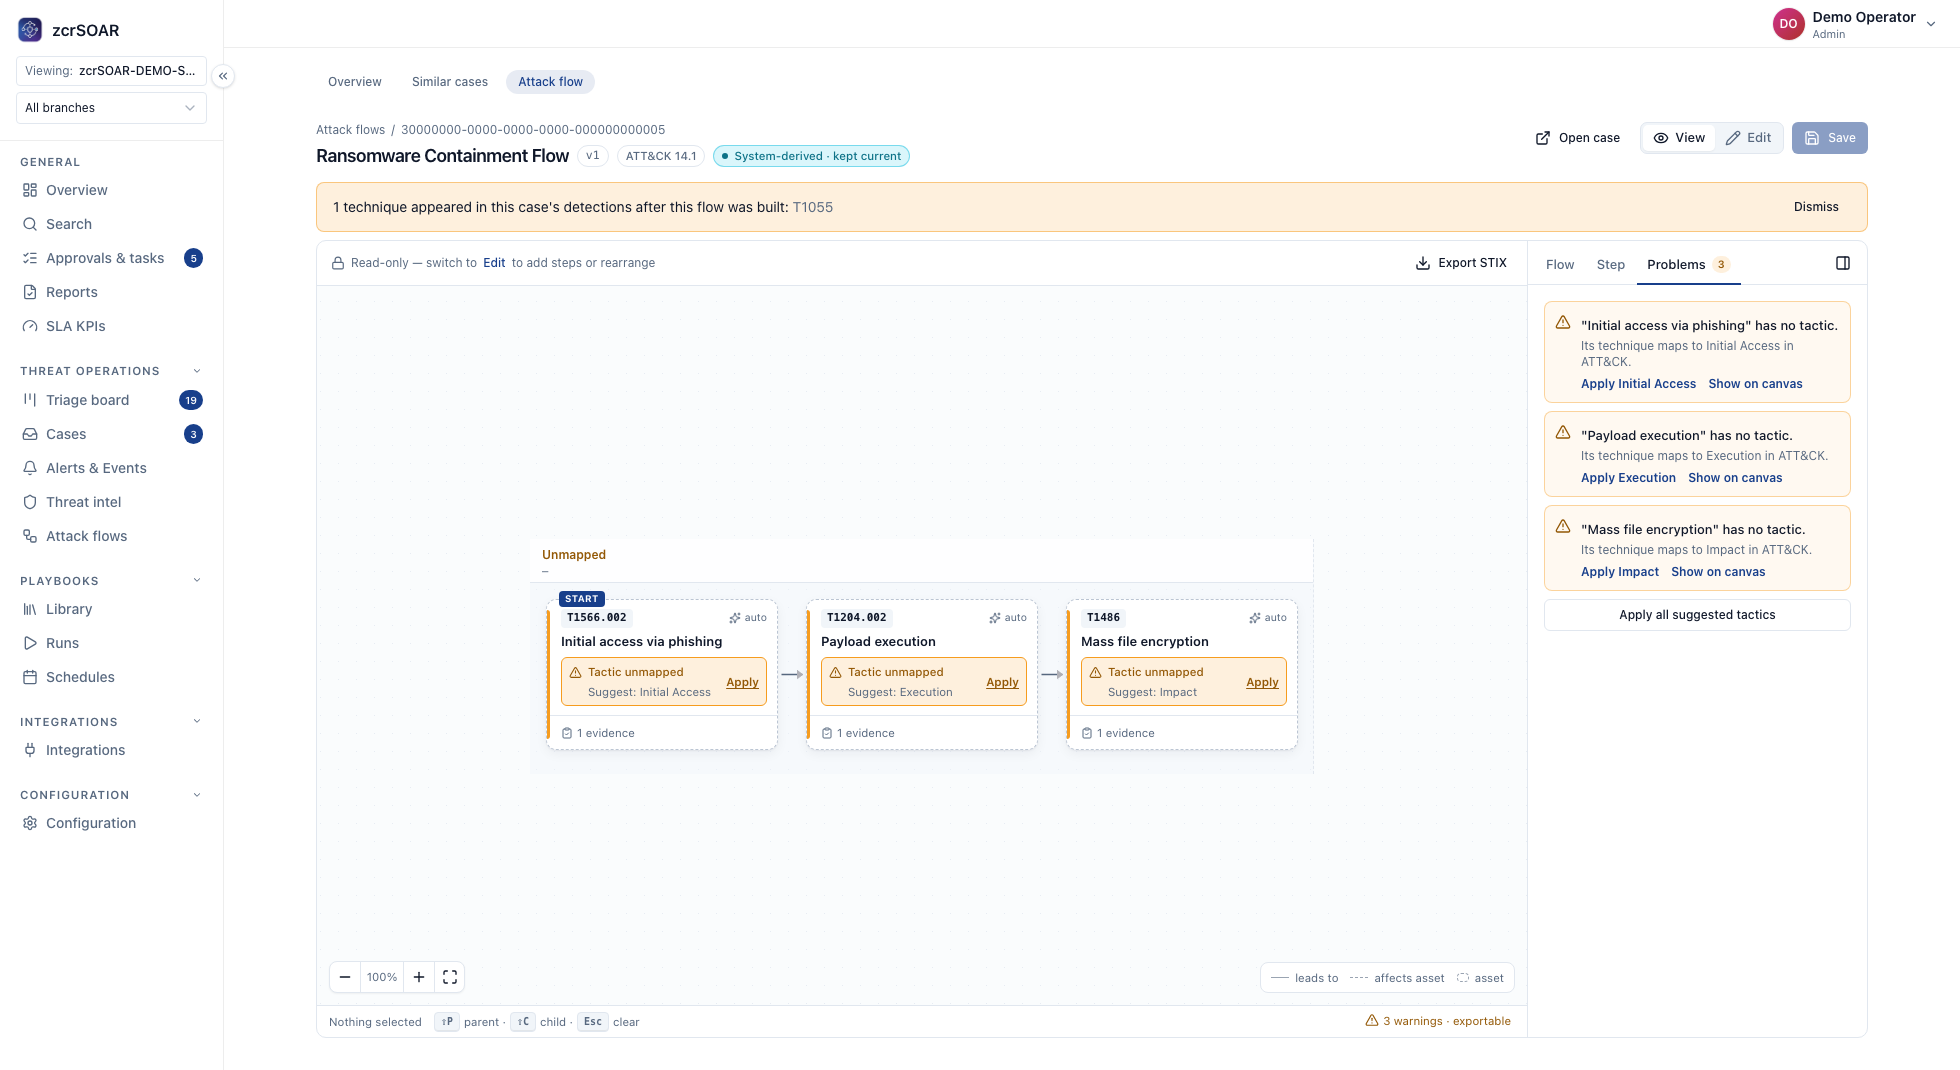
Task: Open Attack flows in sidebar
Action: 111,536
